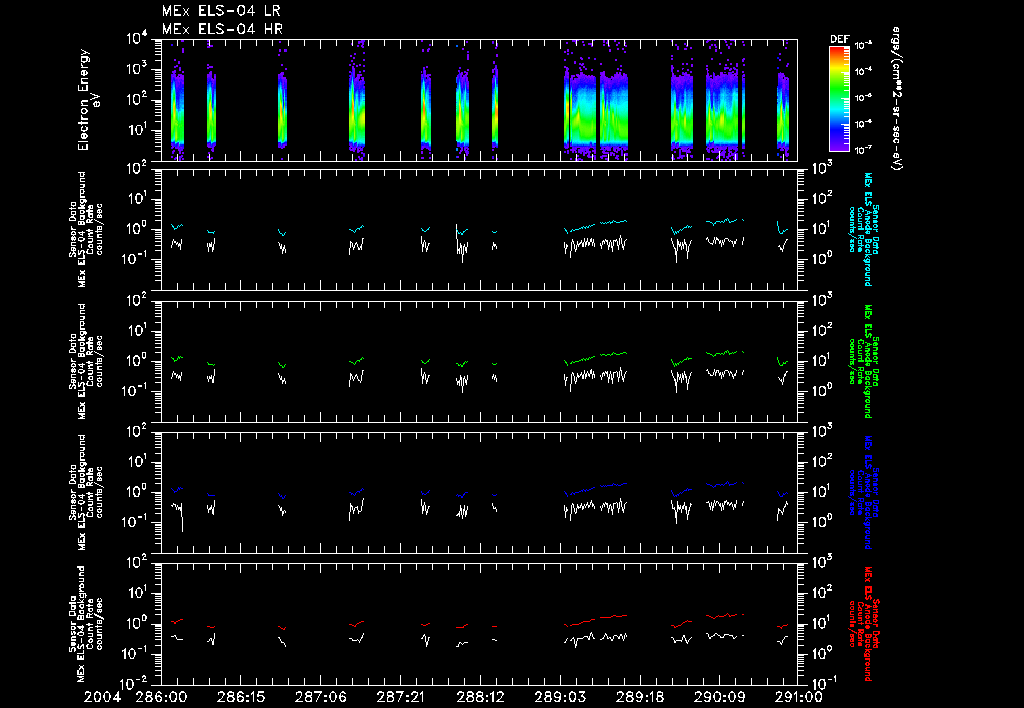Click the 10^4 tick of the electron energy axis
Screen dimensions: 1024x708
(x=136, y=39)
